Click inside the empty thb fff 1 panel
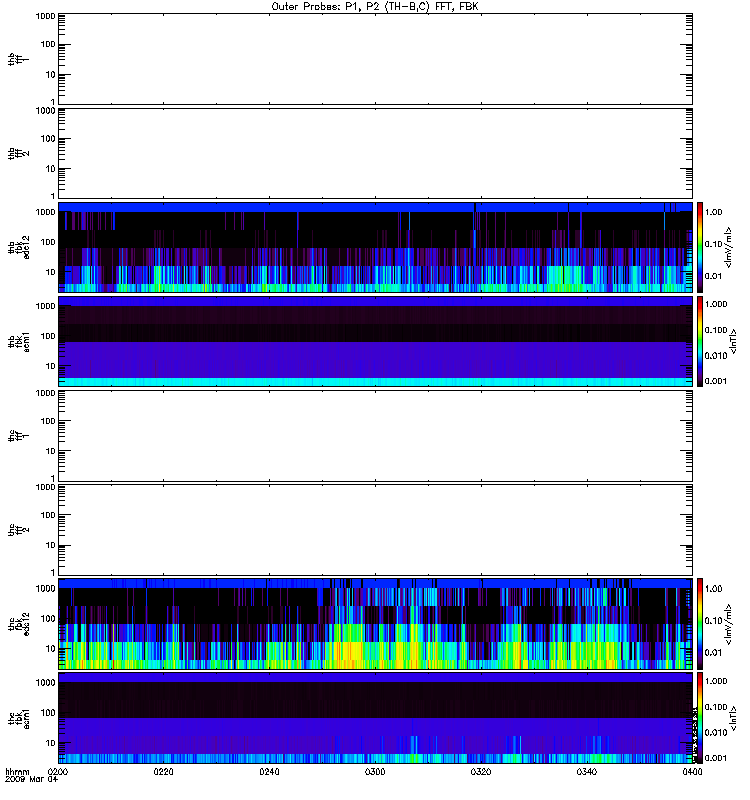Screen dimensions: 750x800 click(375, 59)
